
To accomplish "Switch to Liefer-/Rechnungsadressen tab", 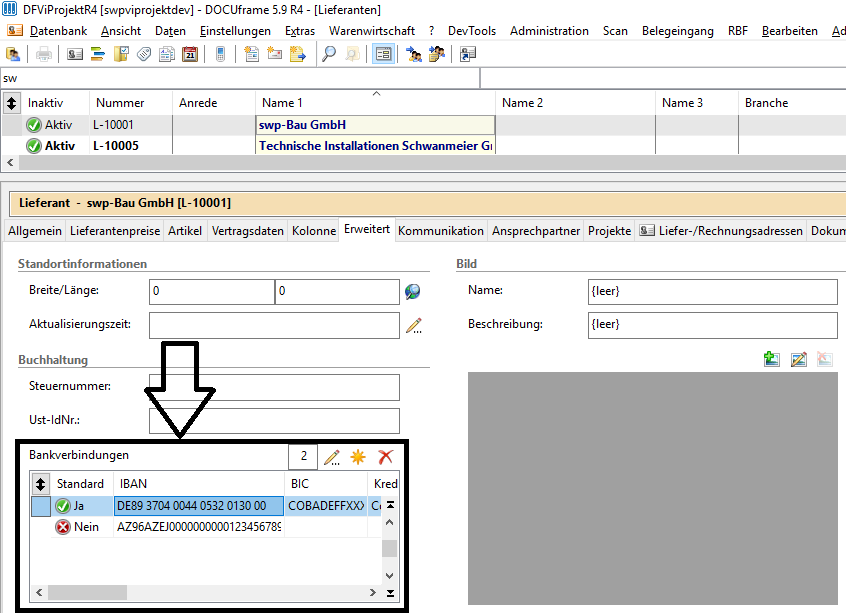I will (x=721, y=231).
